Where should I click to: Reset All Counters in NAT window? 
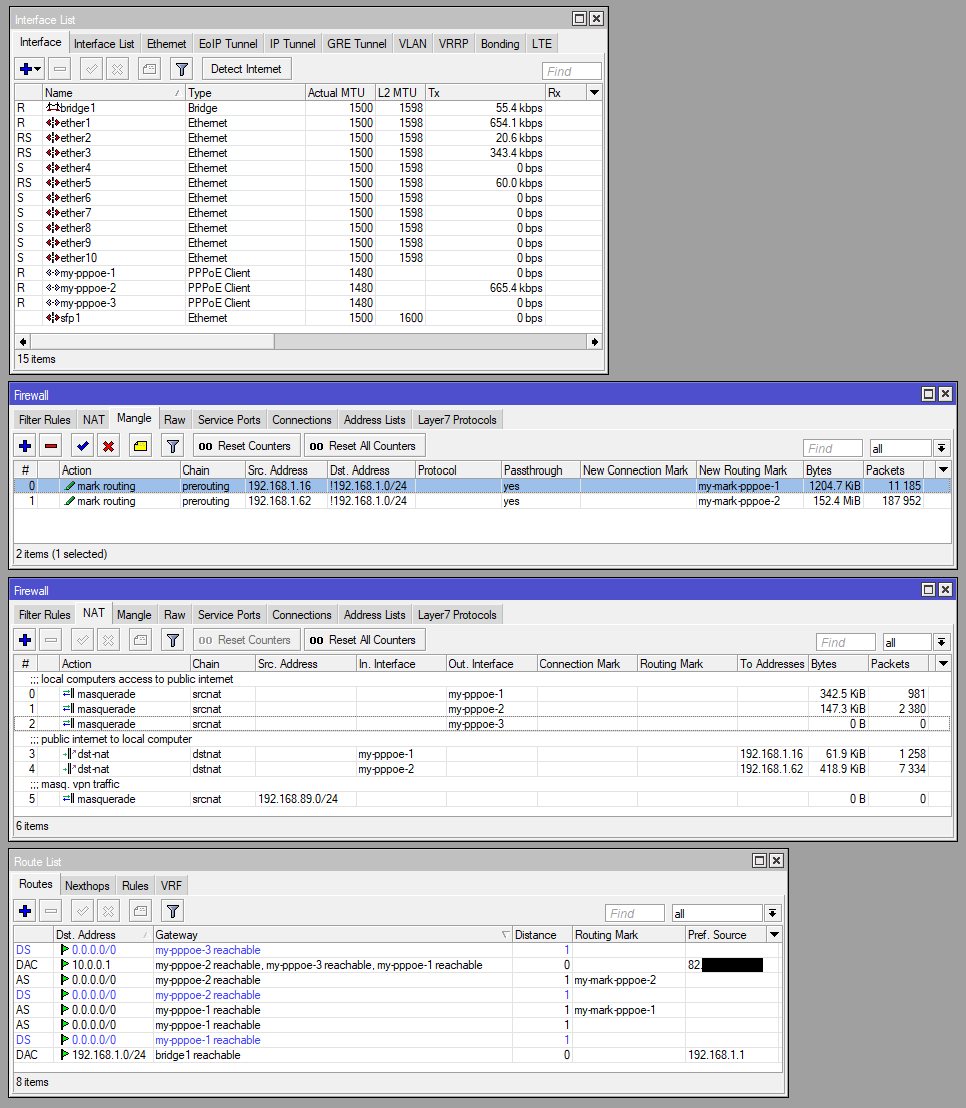[363, 640]
